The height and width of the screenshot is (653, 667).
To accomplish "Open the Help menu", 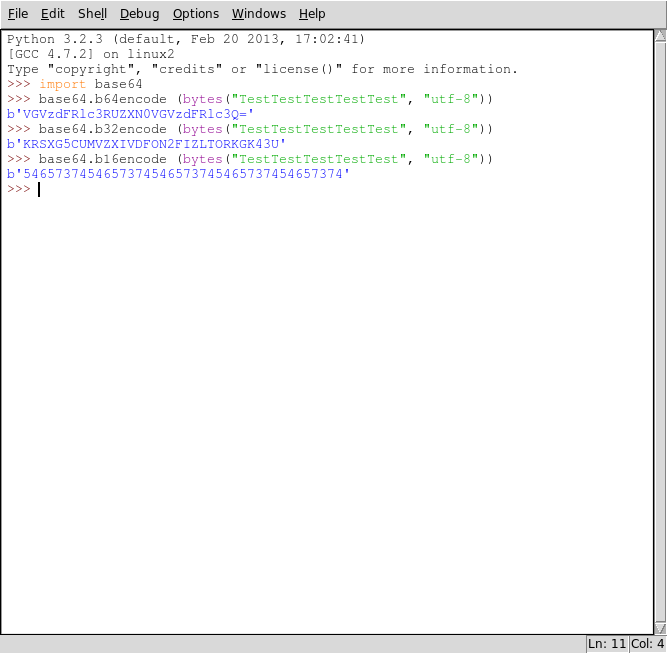I will [312, 14].
